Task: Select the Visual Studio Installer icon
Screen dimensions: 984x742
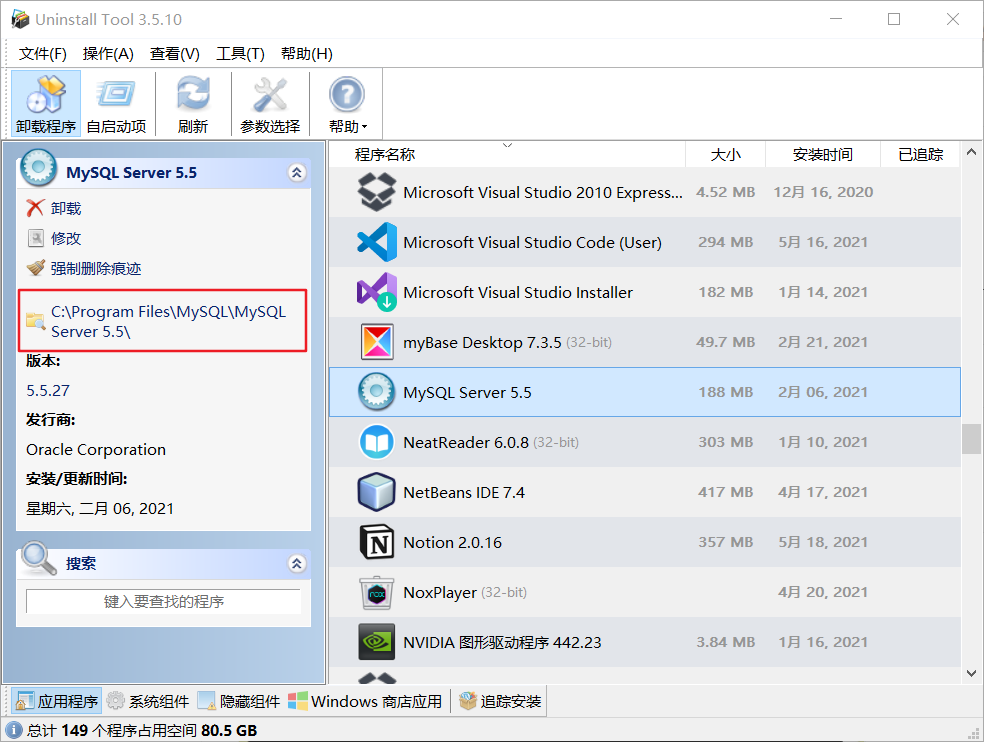Action: pyautogui.click(x=377, y=292)
